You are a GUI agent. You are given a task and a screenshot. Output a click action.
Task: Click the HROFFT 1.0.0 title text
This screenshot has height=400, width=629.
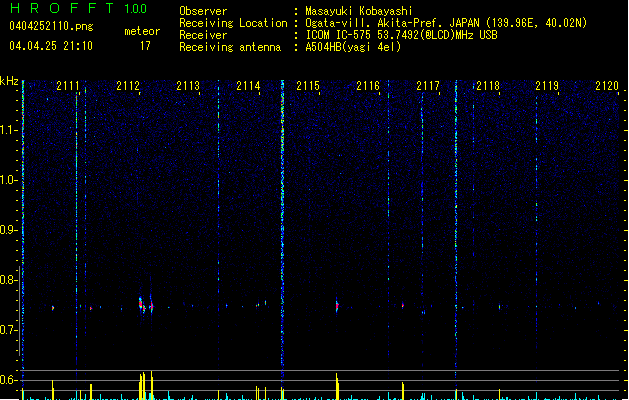coord(78,8)
